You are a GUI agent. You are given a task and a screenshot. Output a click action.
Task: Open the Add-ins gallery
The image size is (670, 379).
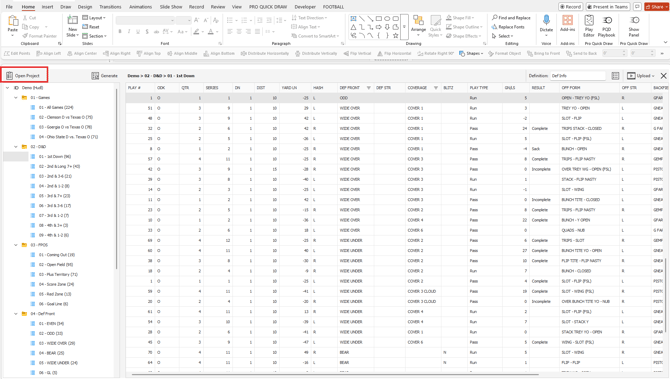point(567,24)
